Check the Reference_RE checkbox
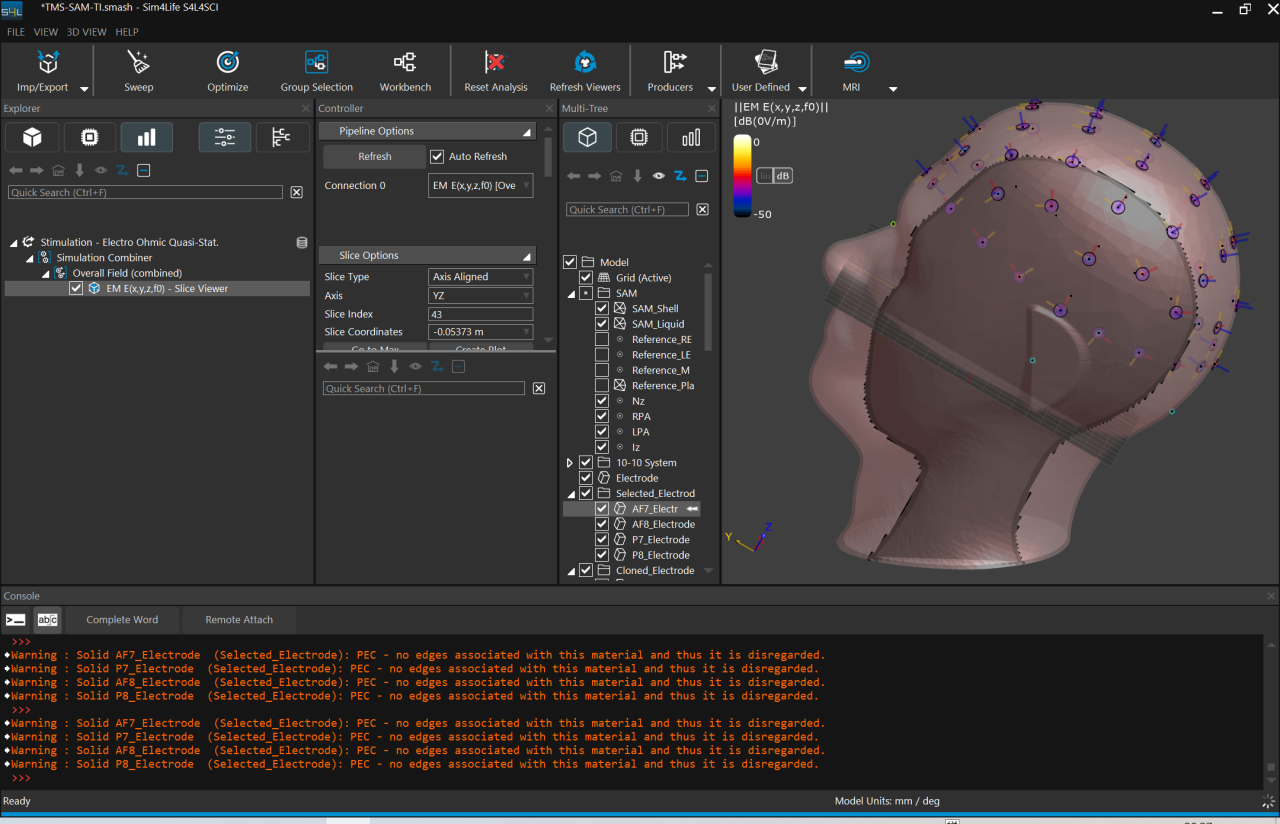Screen dimensions: 1280x824 (602, 340)
